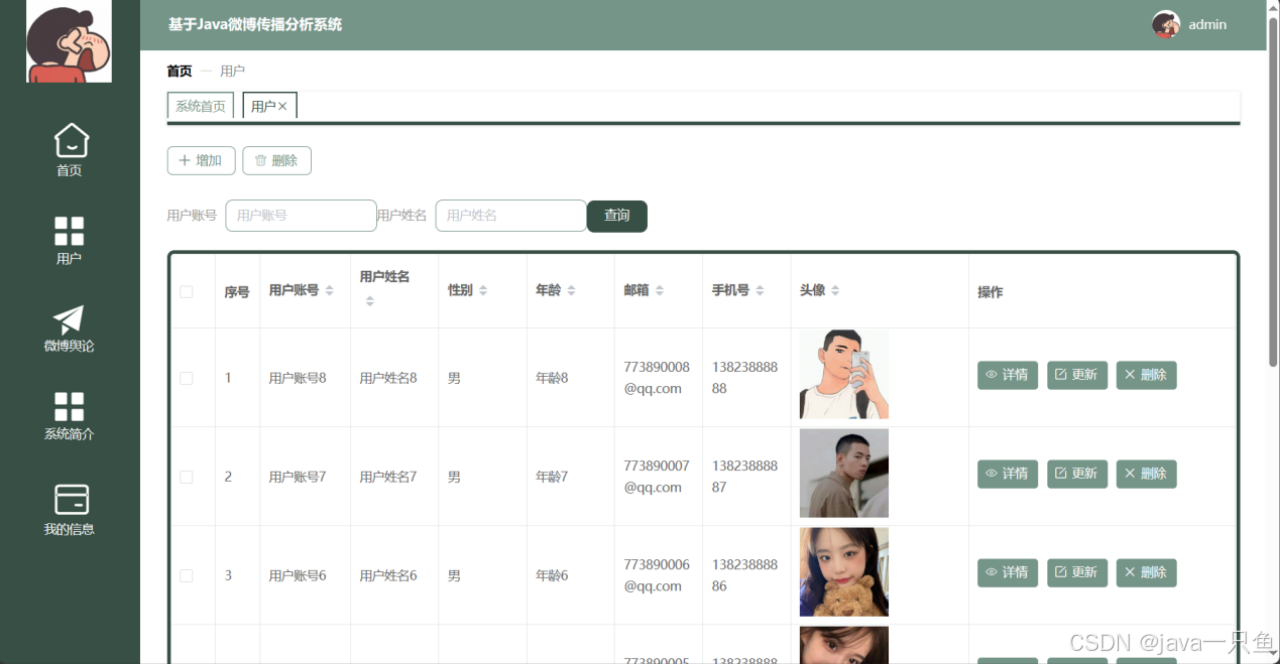
Task: Open the 系统简介 grid icon
Action: pyautogui.click(x=69, y=407)
